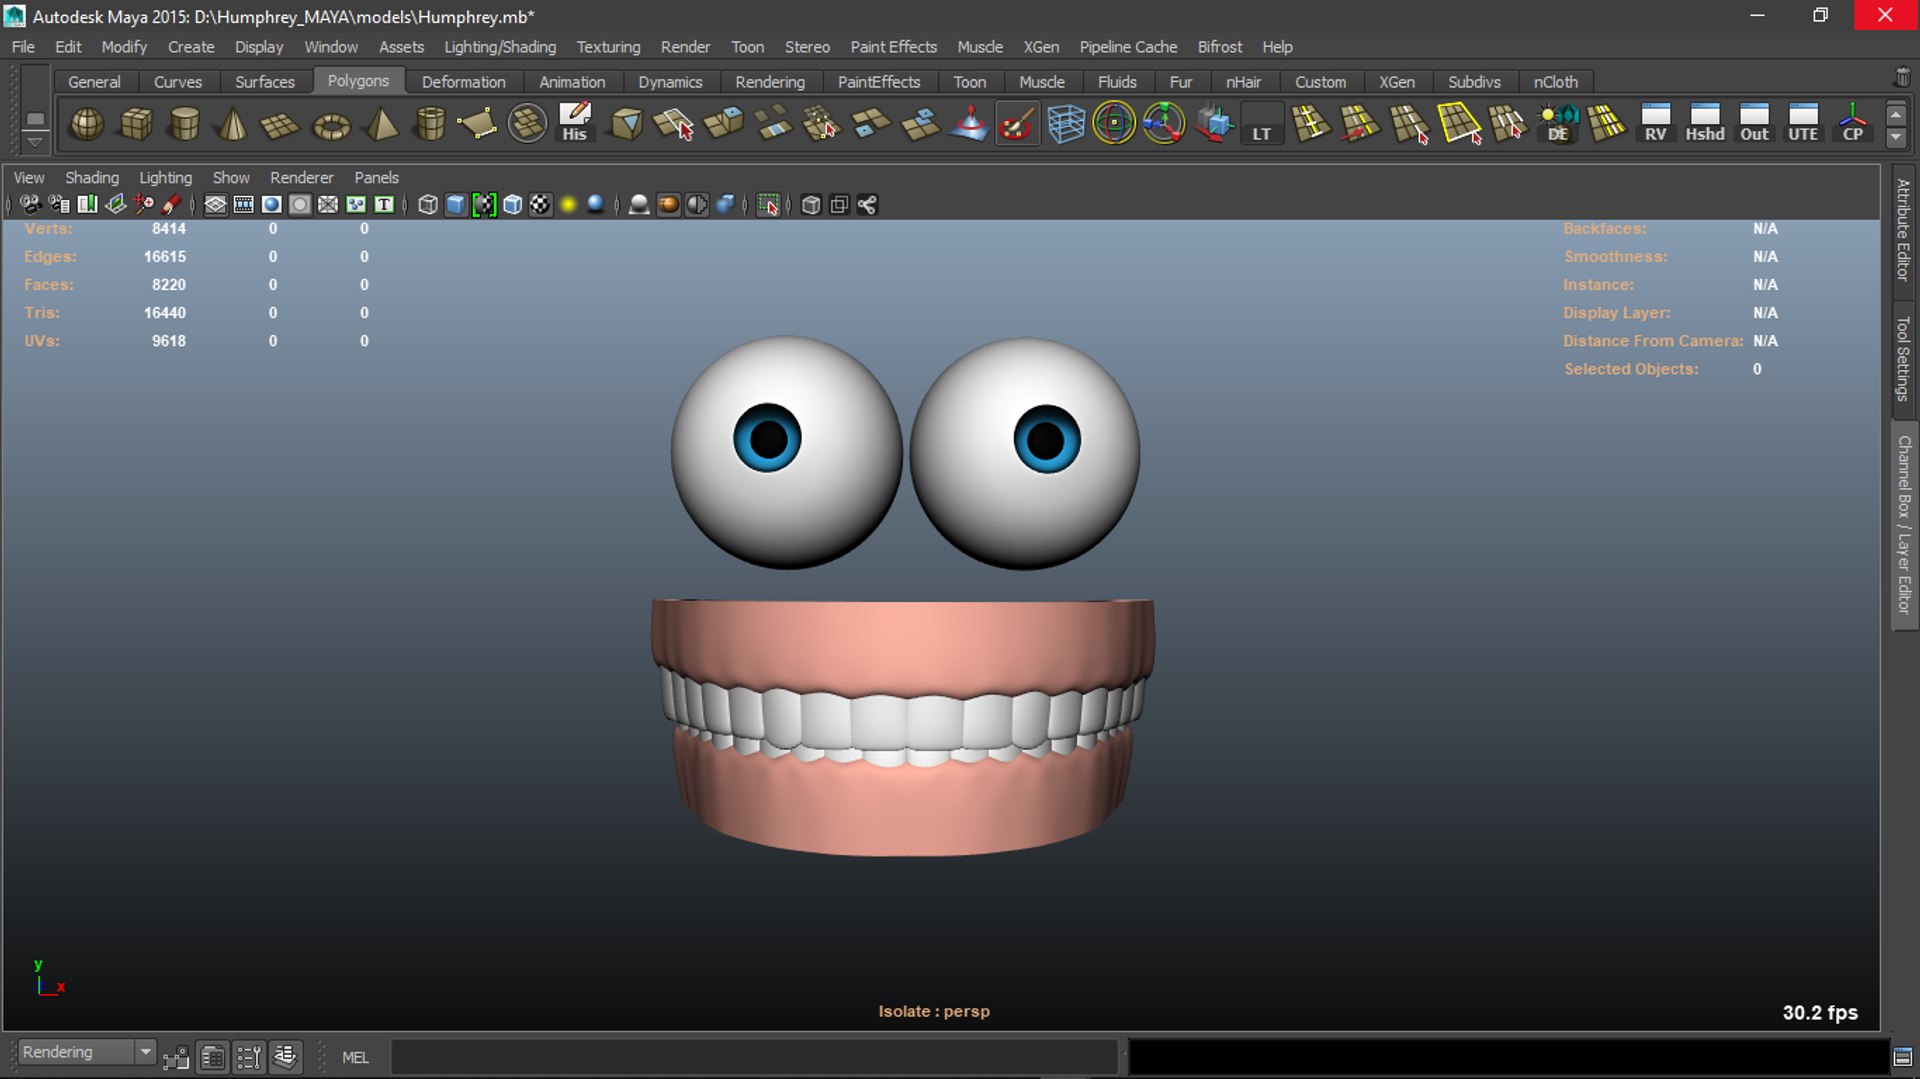
Task: Toggle use all lights yellow sphere icon
Action: 568,205
